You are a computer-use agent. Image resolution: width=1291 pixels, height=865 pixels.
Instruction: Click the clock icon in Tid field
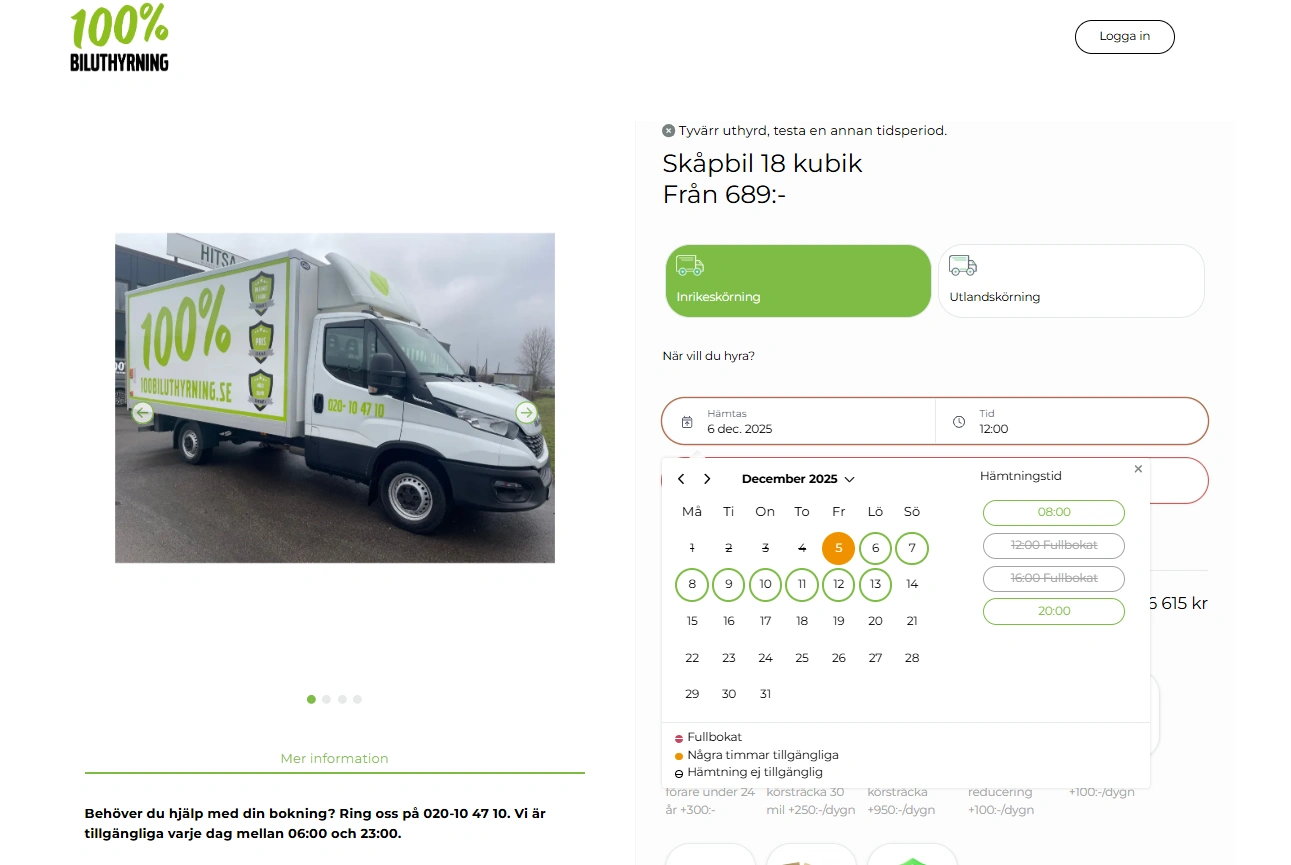pos(959,422)
